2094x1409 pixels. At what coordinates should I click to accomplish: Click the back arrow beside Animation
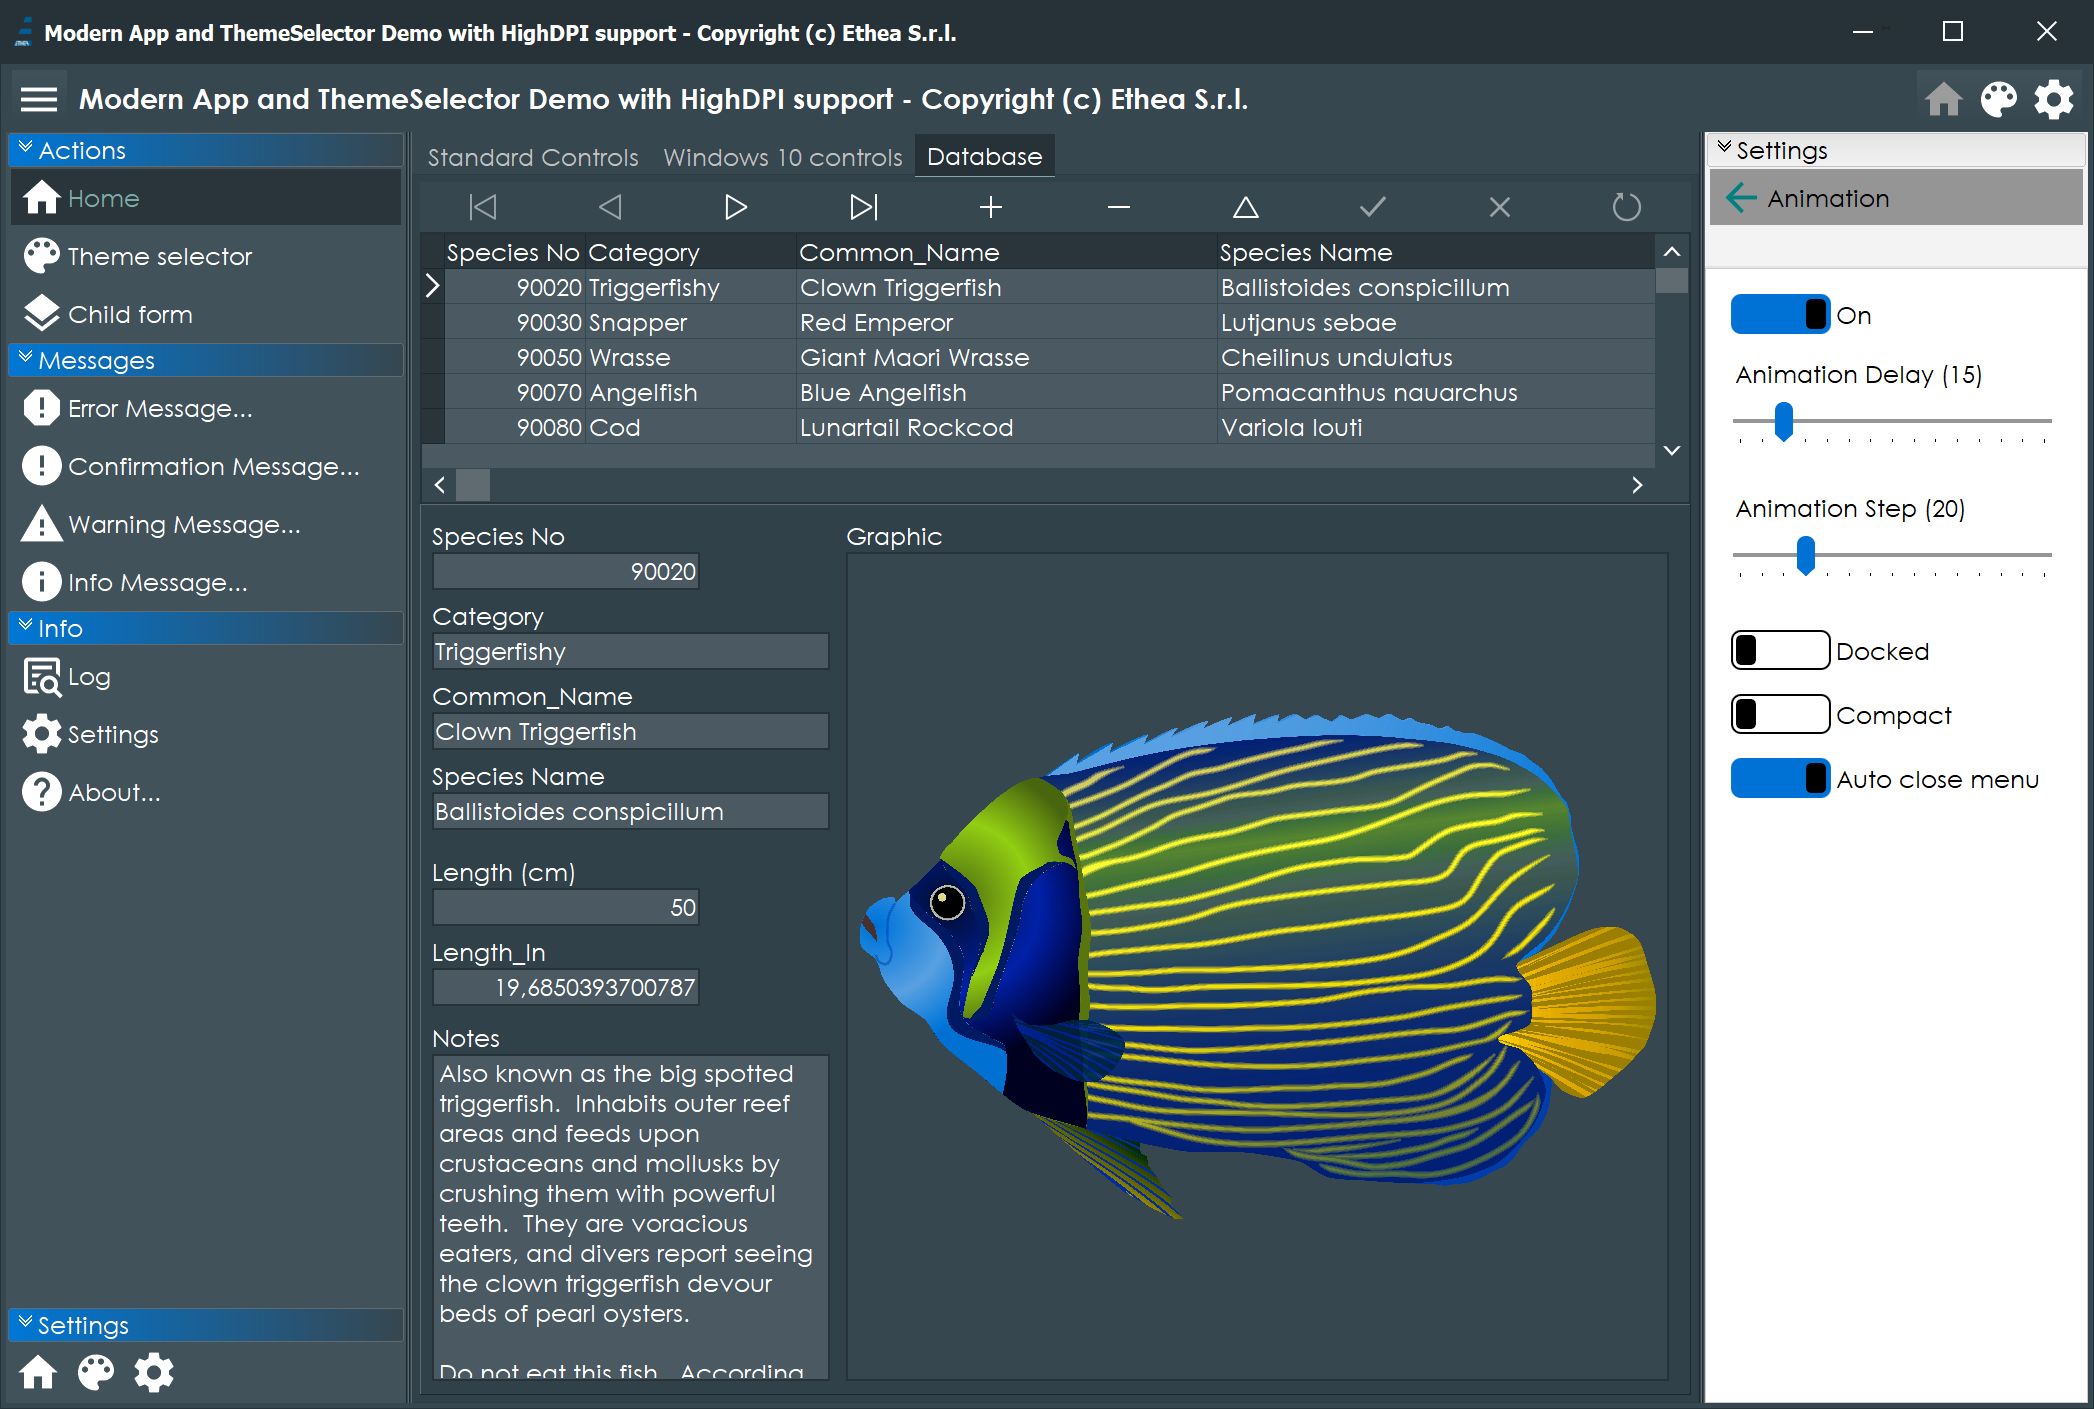[1741, 198]
